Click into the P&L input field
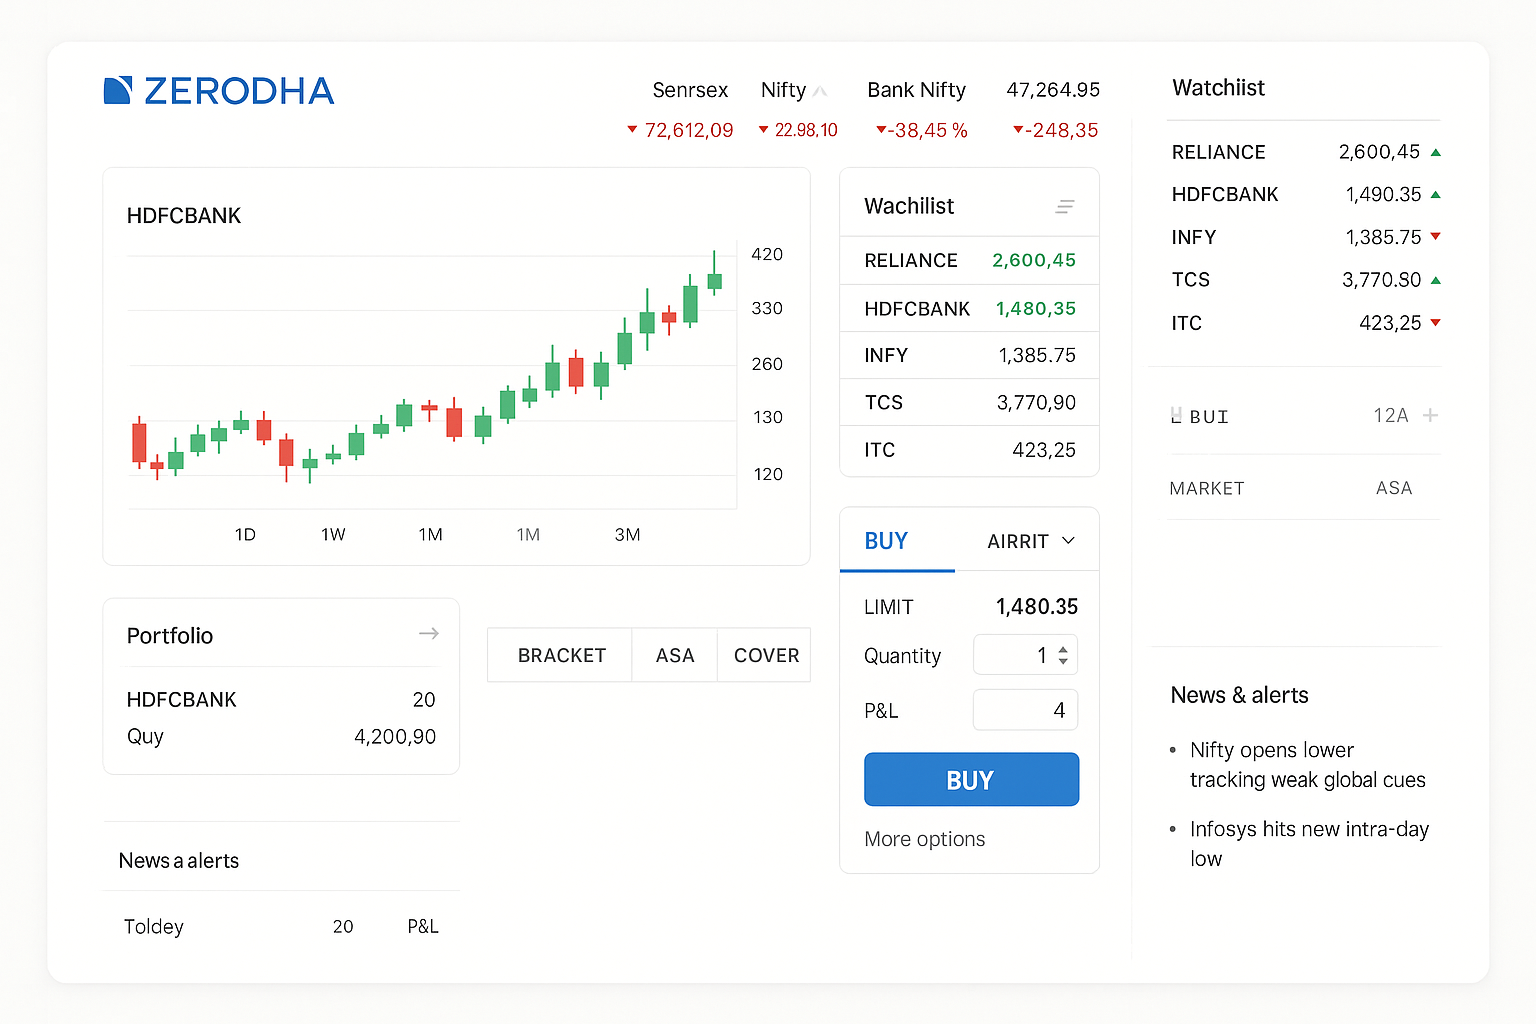Screen dimensions: 1536x1024 pyautogui.click(x=1025, y=710)
